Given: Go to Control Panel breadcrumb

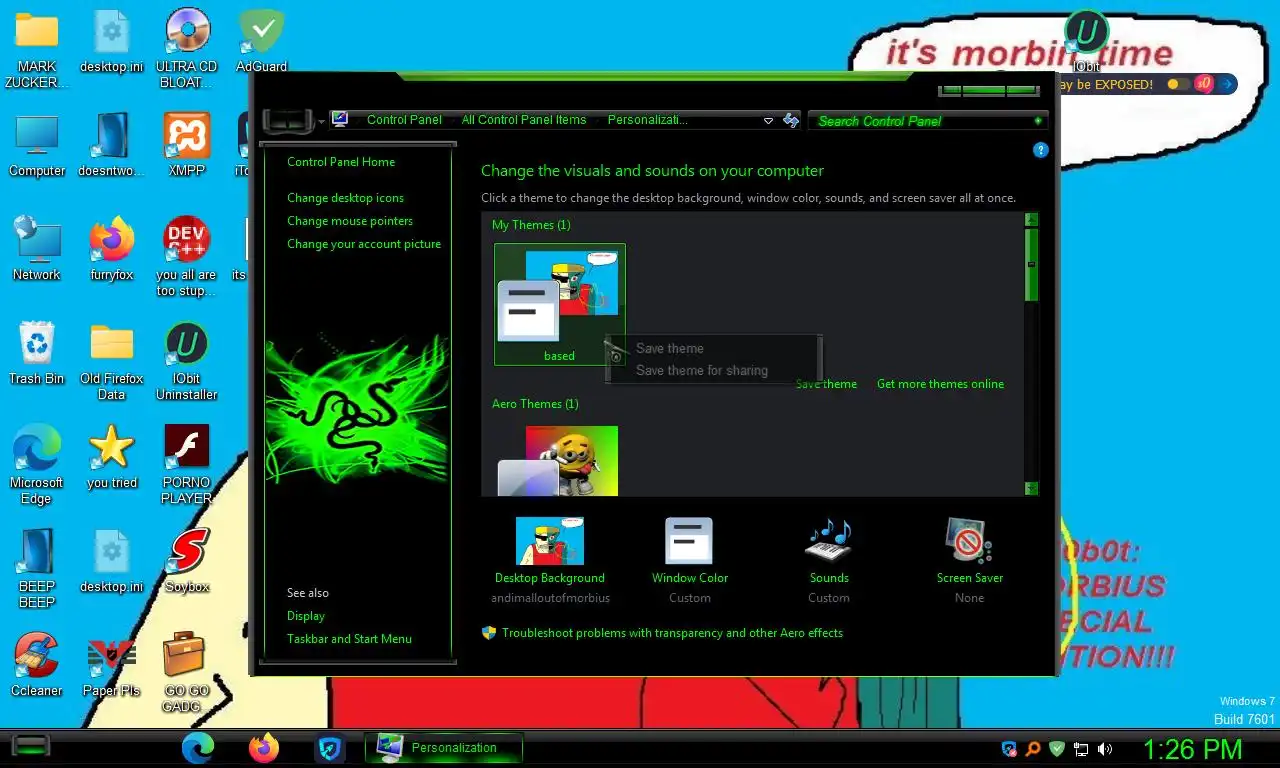Looking at the screenshot, I should coord(404,120).
